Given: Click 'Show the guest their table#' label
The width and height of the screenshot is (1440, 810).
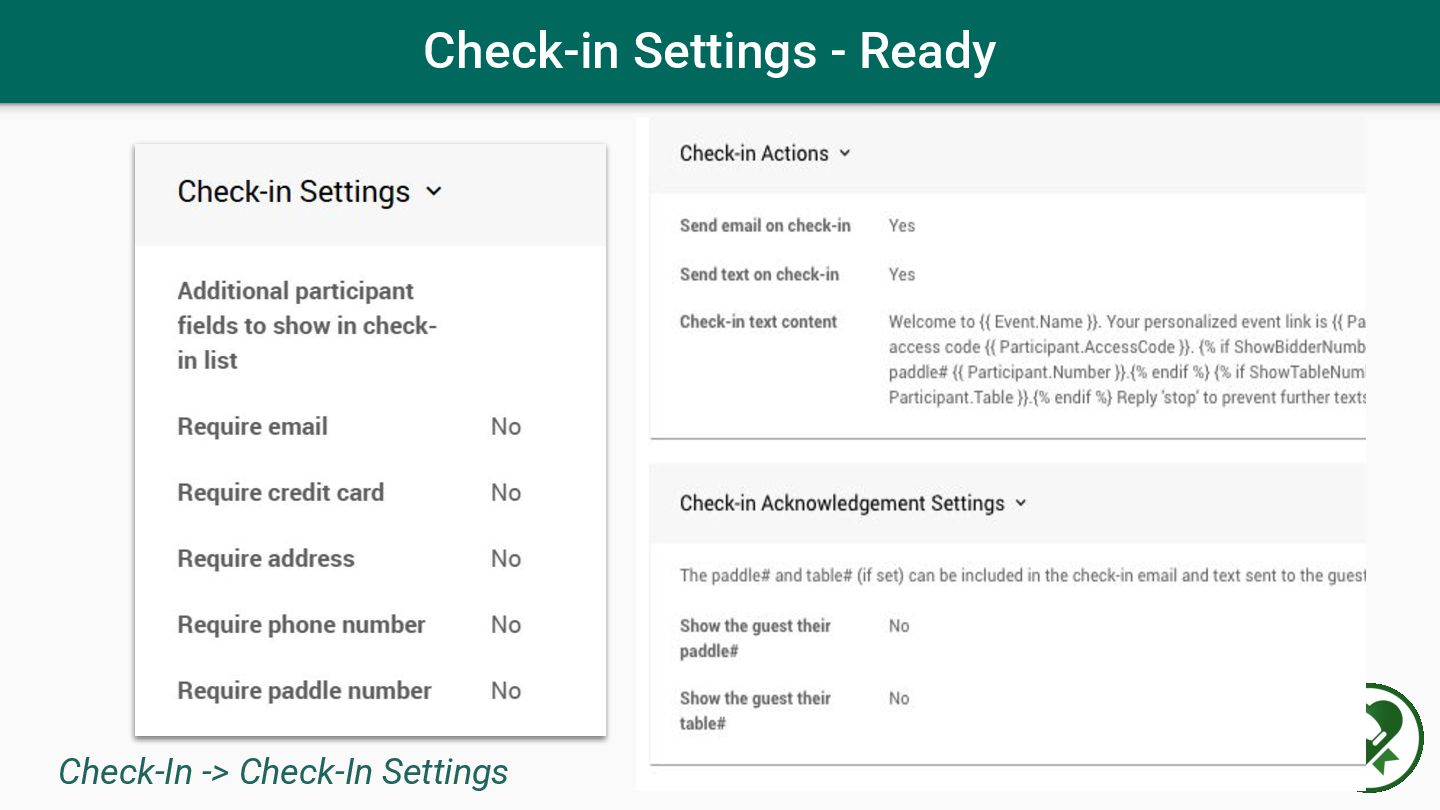Looking at the screenshot, I should click(x=755, y=711).
